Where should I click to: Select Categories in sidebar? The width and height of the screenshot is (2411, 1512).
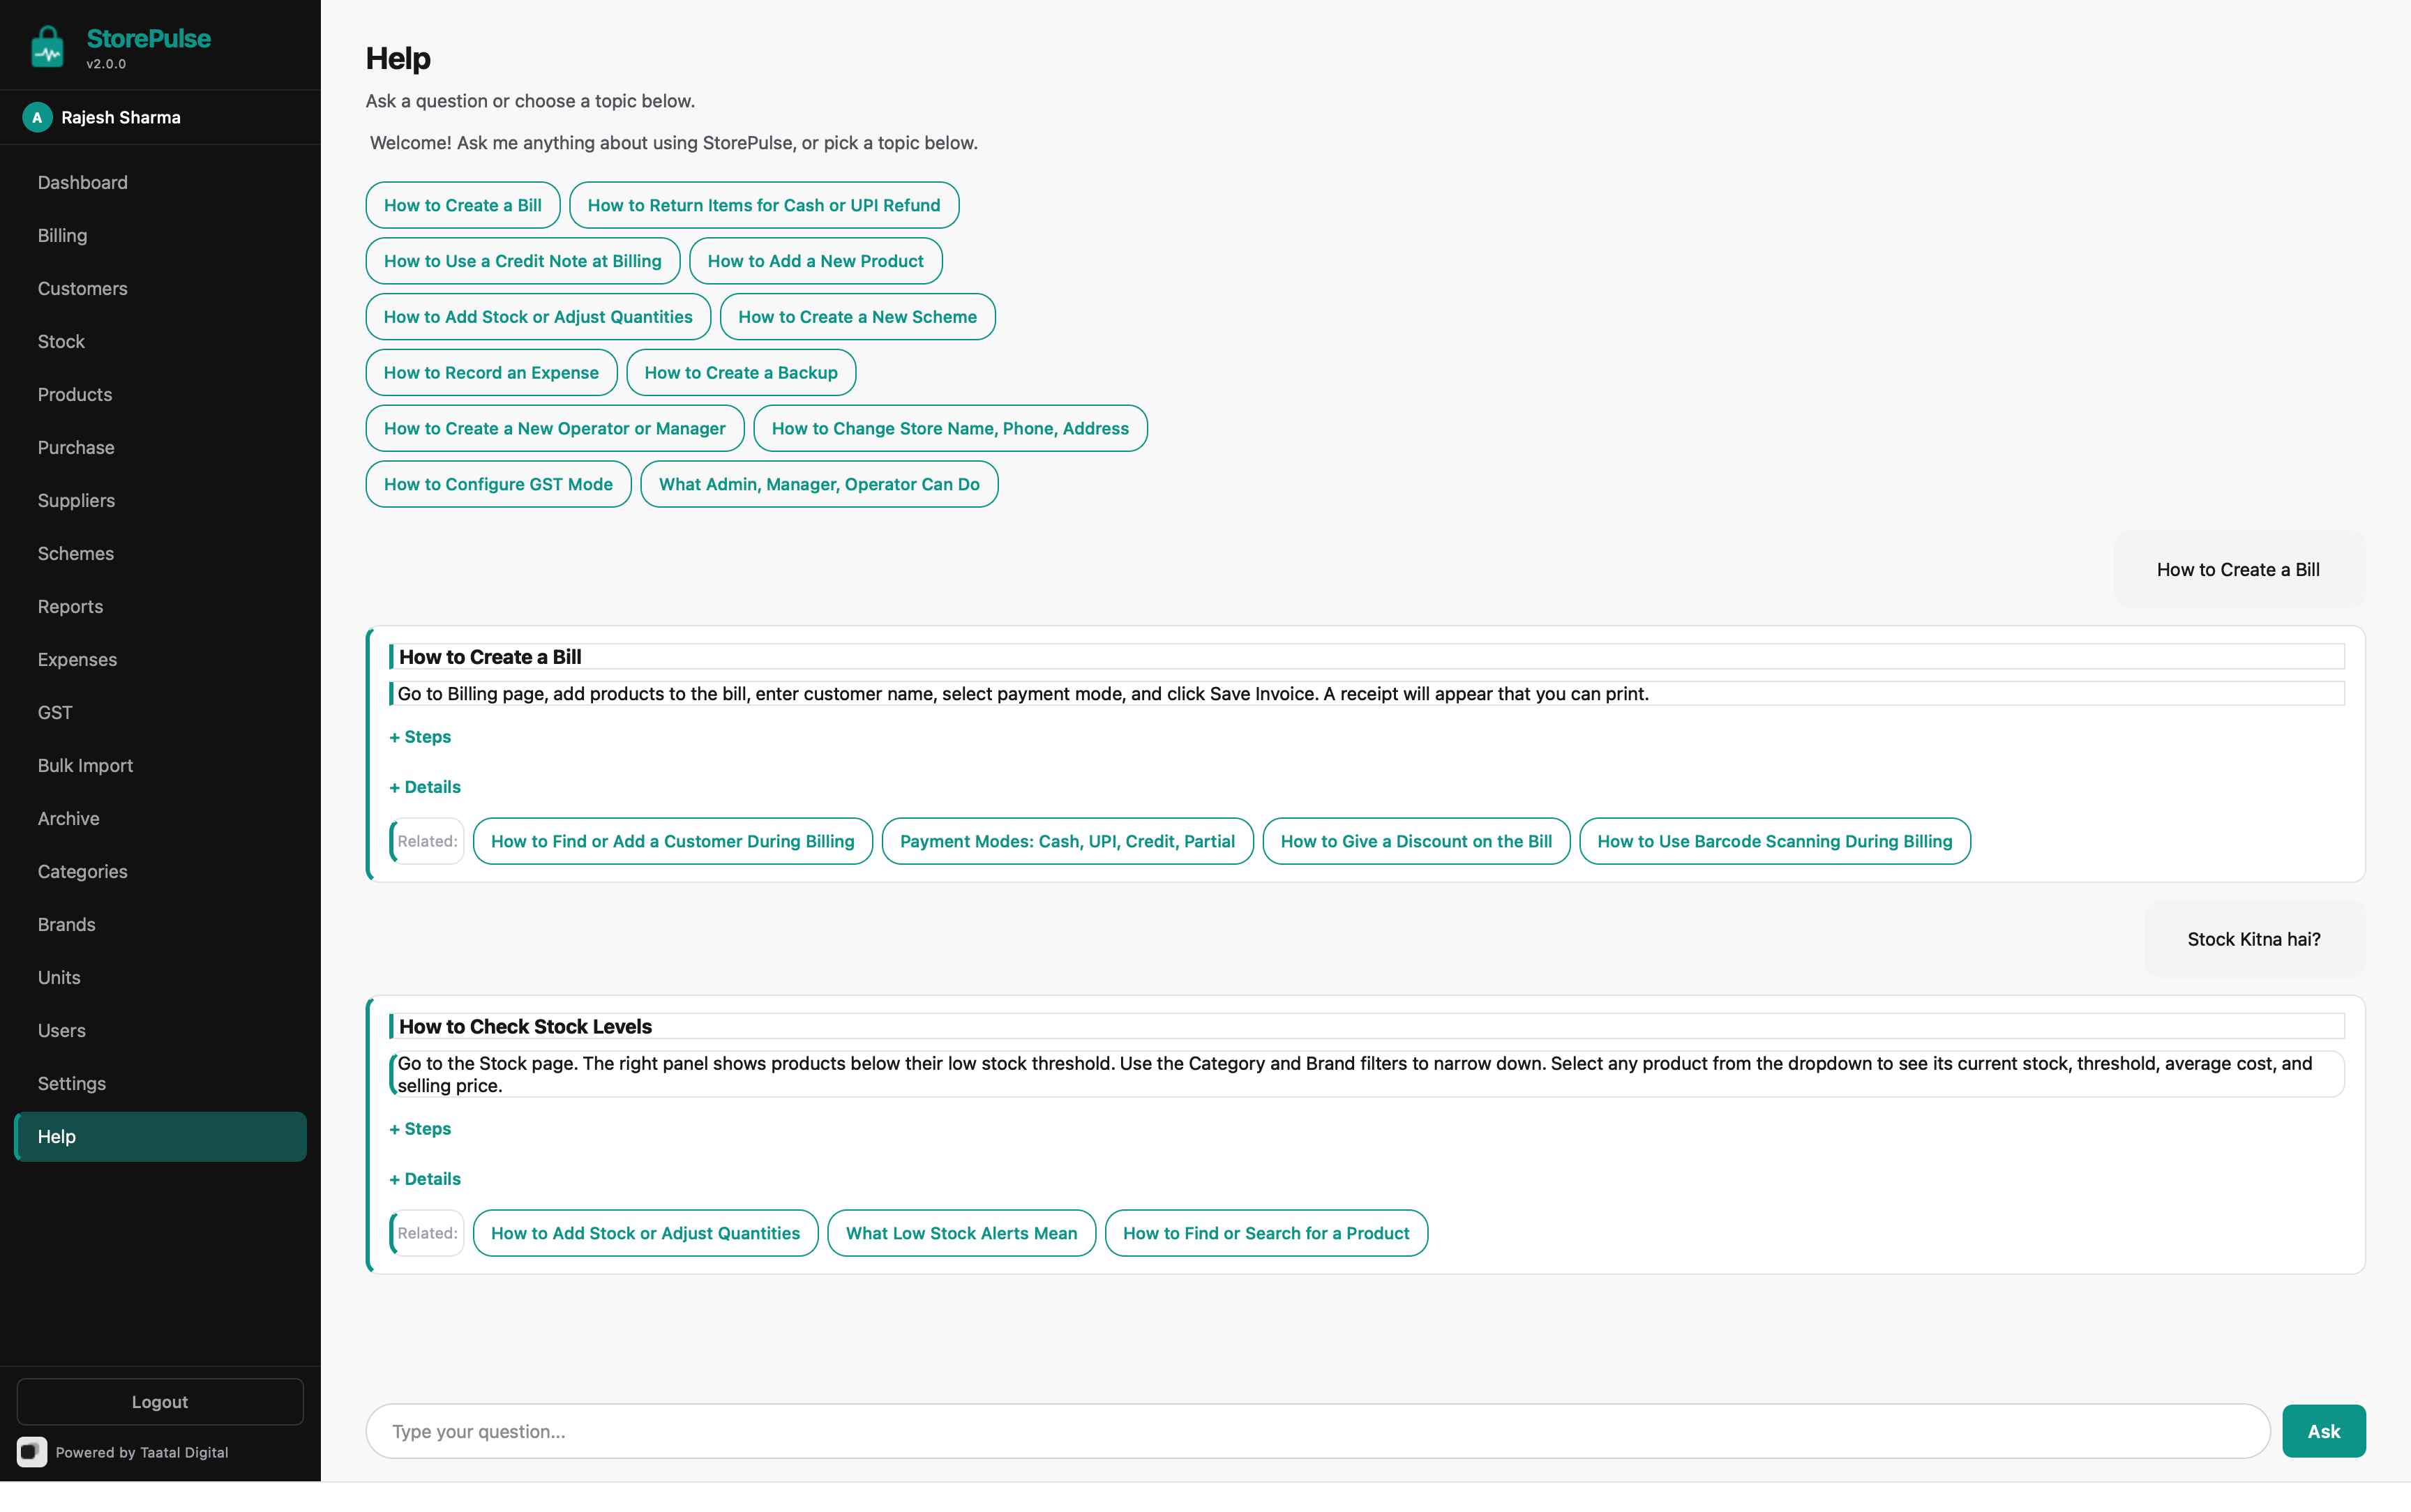160,871
